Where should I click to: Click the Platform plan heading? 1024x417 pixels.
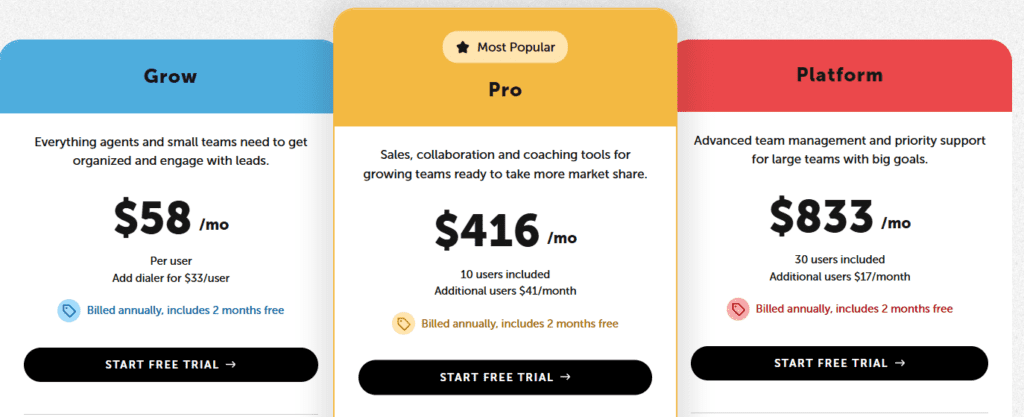[839, 75]
